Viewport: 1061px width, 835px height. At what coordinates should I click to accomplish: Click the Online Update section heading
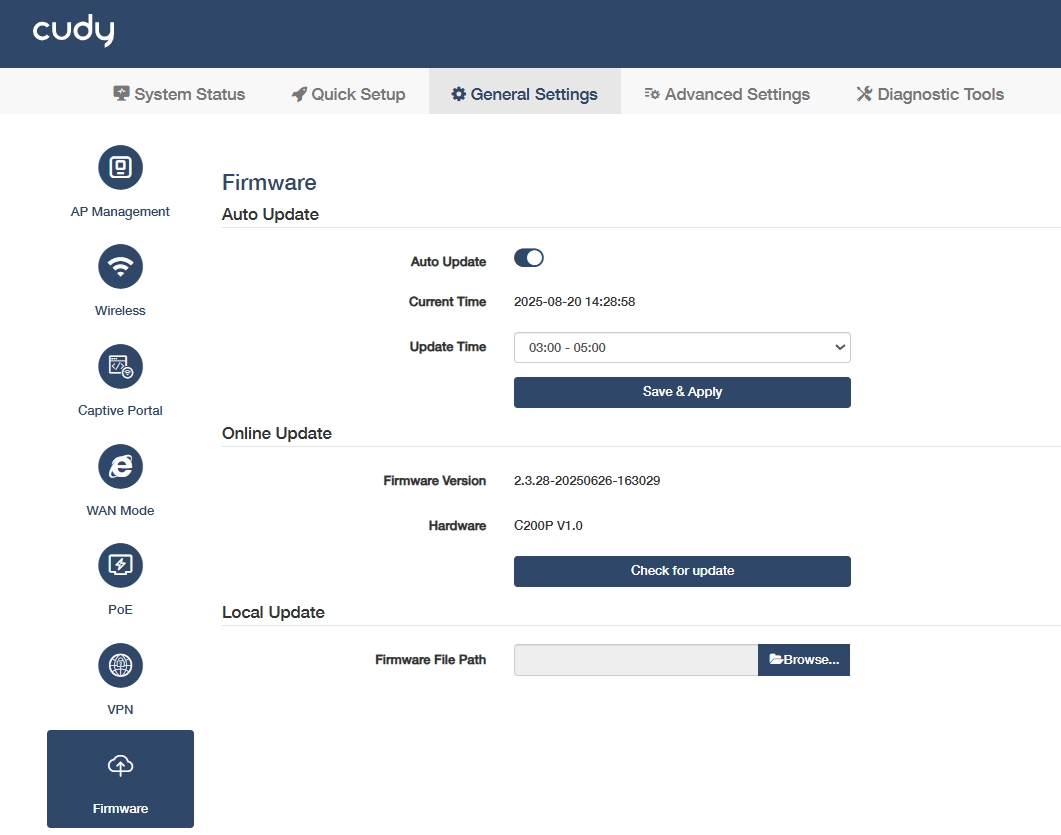pos(277,433)
